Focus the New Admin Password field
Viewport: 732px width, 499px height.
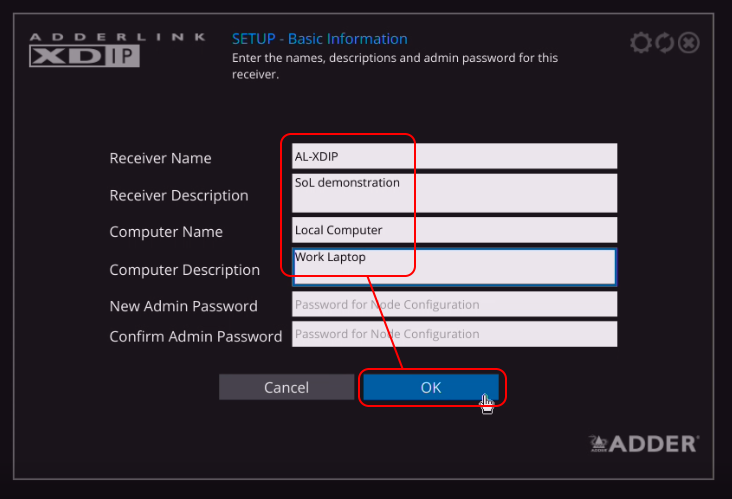click(454, 304)
